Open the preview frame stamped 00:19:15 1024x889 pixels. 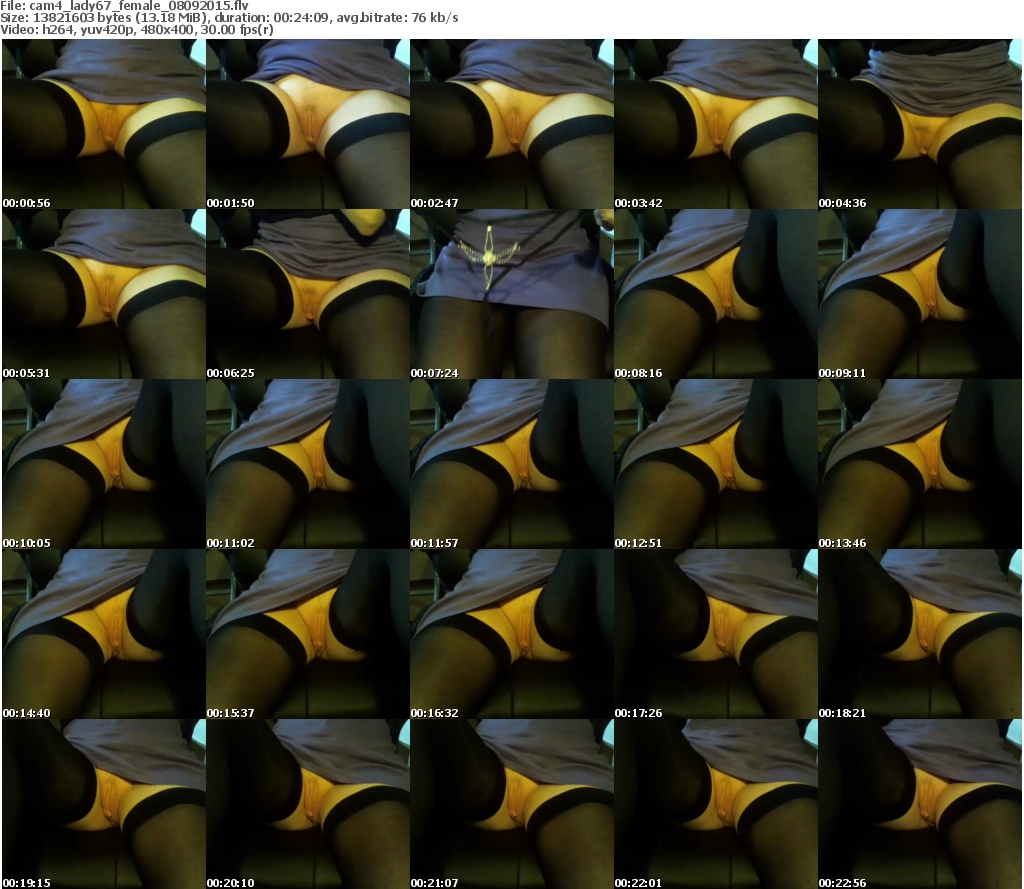pos(104,804)
